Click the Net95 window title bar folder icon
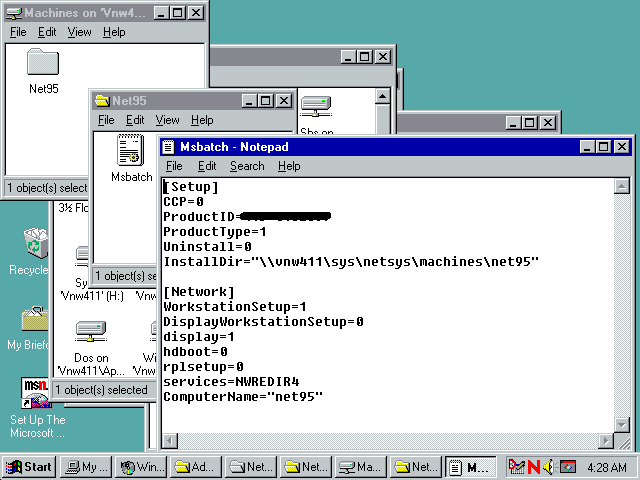 pos(102,100)
